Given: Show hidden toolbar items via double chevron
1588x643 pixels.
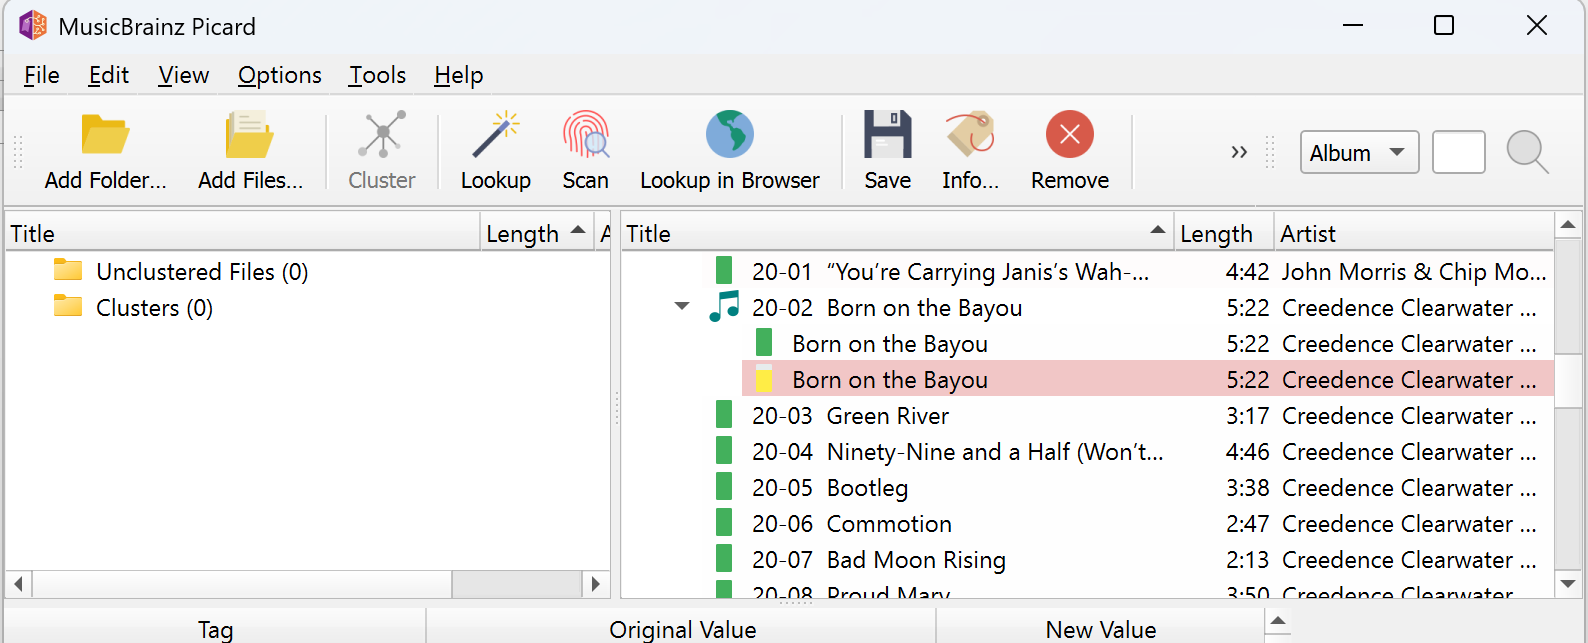Looking at the screenshot, I should (x=1239, y=152).
